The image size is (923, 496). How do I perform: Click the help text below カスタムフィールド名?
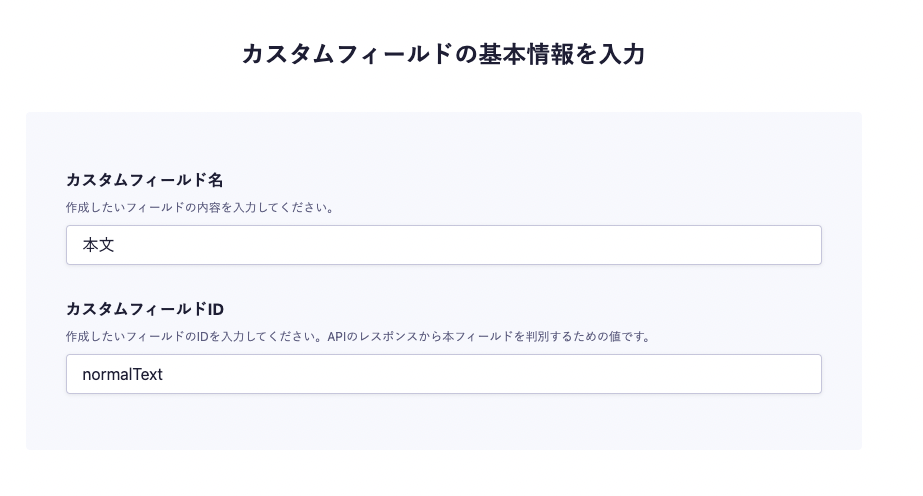(199, 209)
